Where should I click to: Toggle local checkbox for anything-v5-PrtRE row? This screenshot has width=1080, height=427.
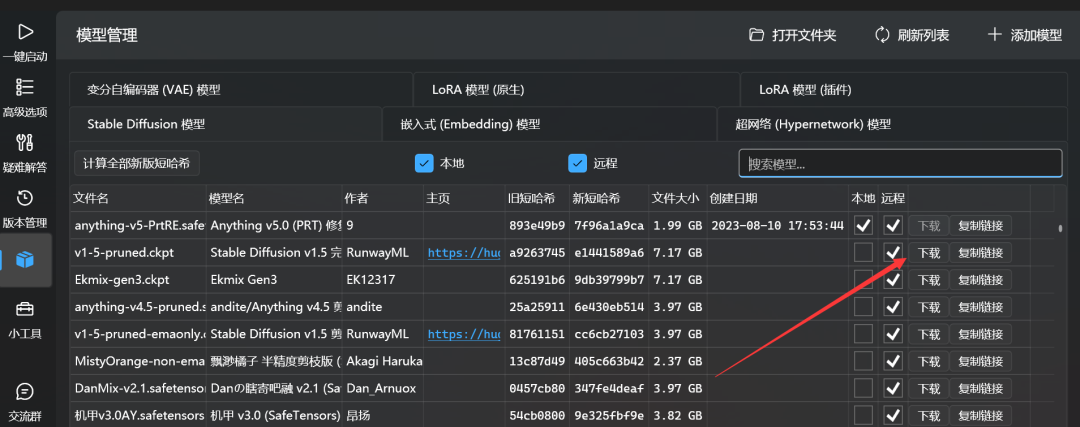coord(863,225)
